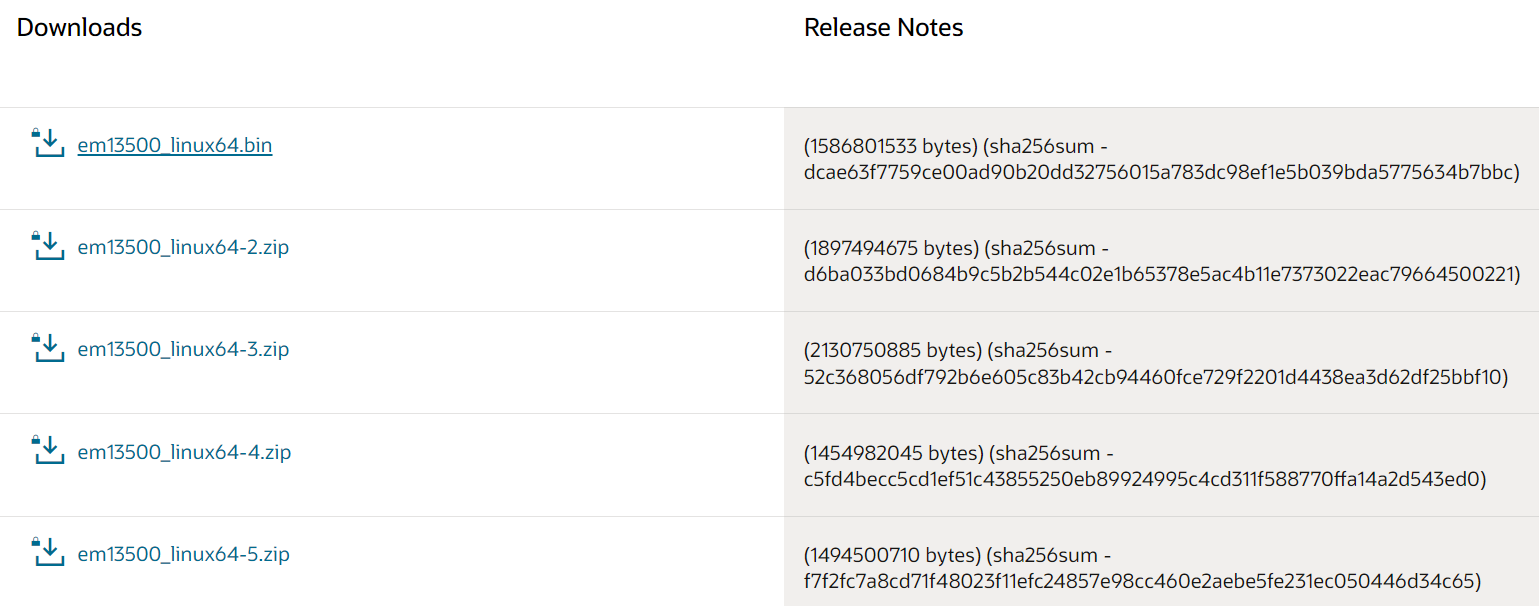Image resolution: width=1539 pixels, height=606 pixels.
Task: Click the download icon beside em13500_linux64-4.zip
Action: 48,451
